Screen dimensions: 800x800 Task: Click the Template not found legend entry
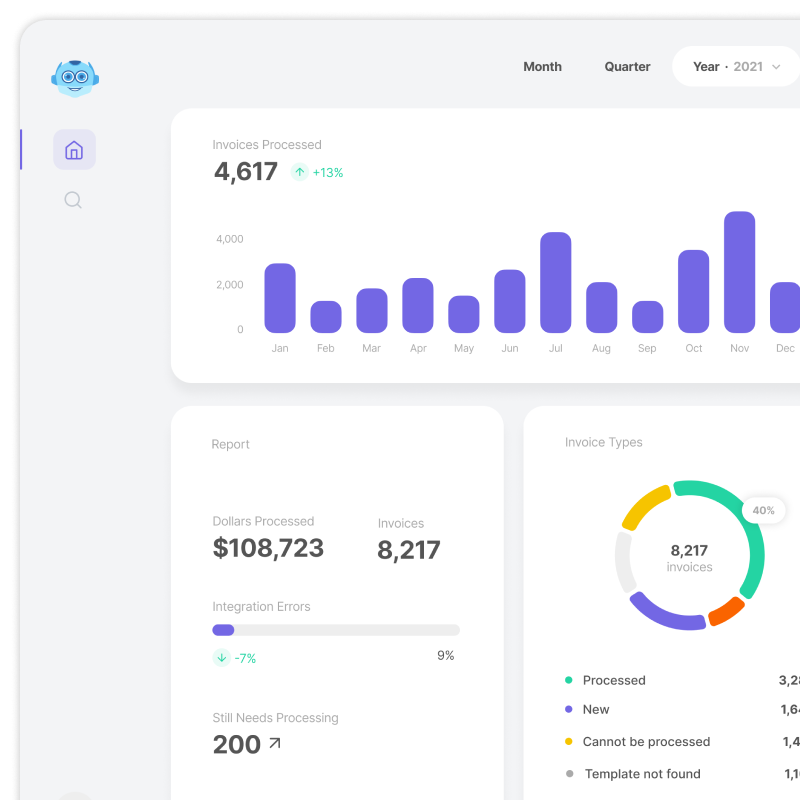pos(642,774)
